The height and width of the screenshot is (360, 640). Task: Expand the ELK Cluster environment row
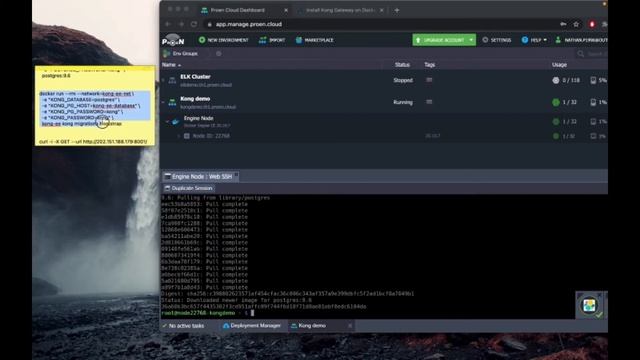tap(164, 80)
